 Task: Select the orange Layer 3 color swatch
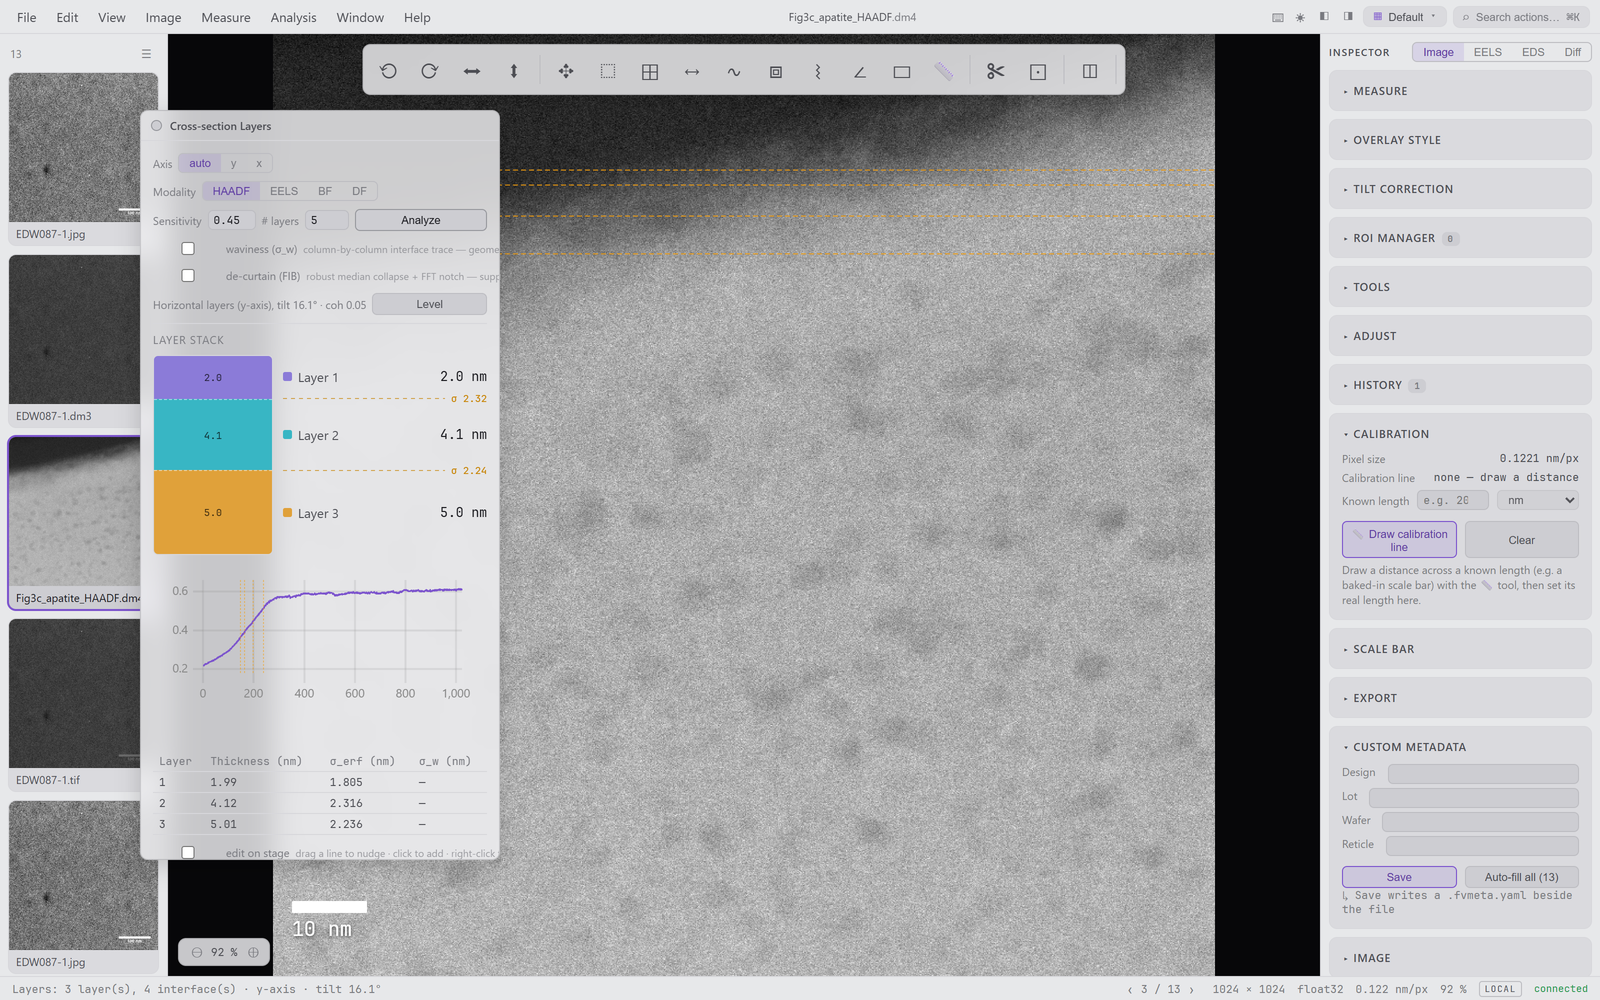pyautogui.click(x=288, y=513)
